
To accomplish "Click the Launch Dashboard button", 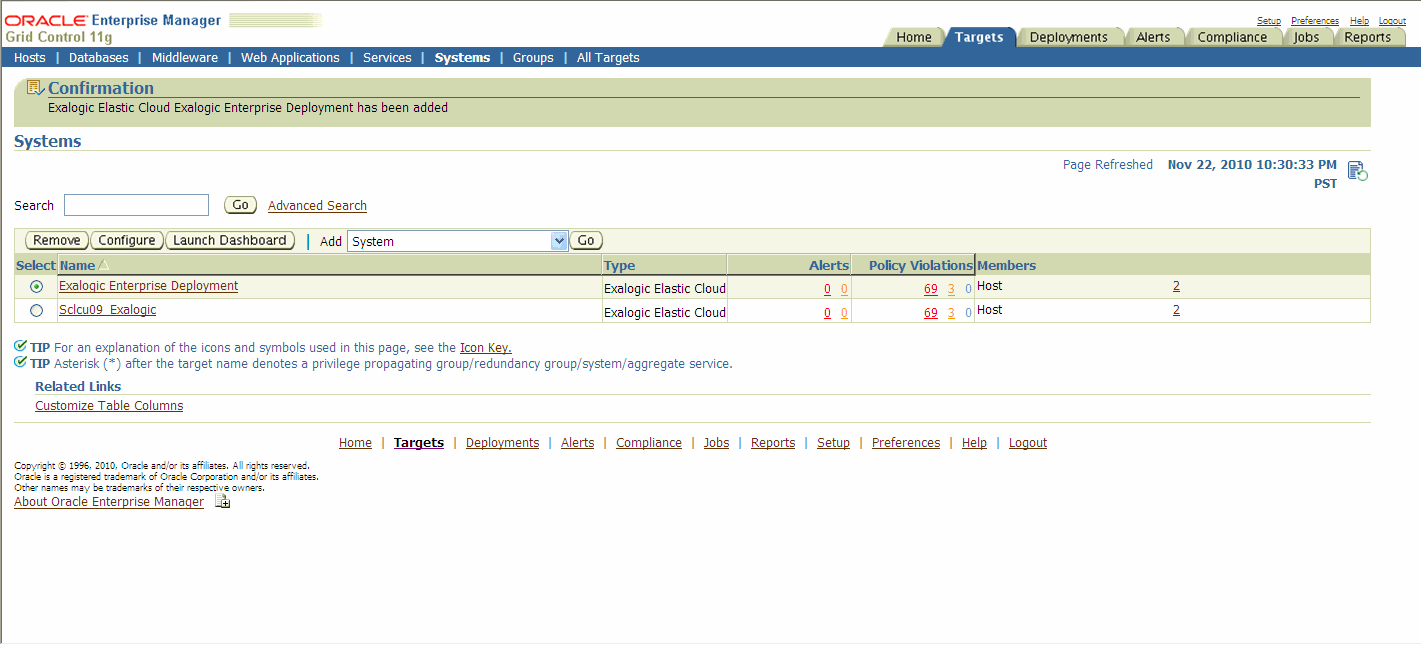I will pos(230,241).
